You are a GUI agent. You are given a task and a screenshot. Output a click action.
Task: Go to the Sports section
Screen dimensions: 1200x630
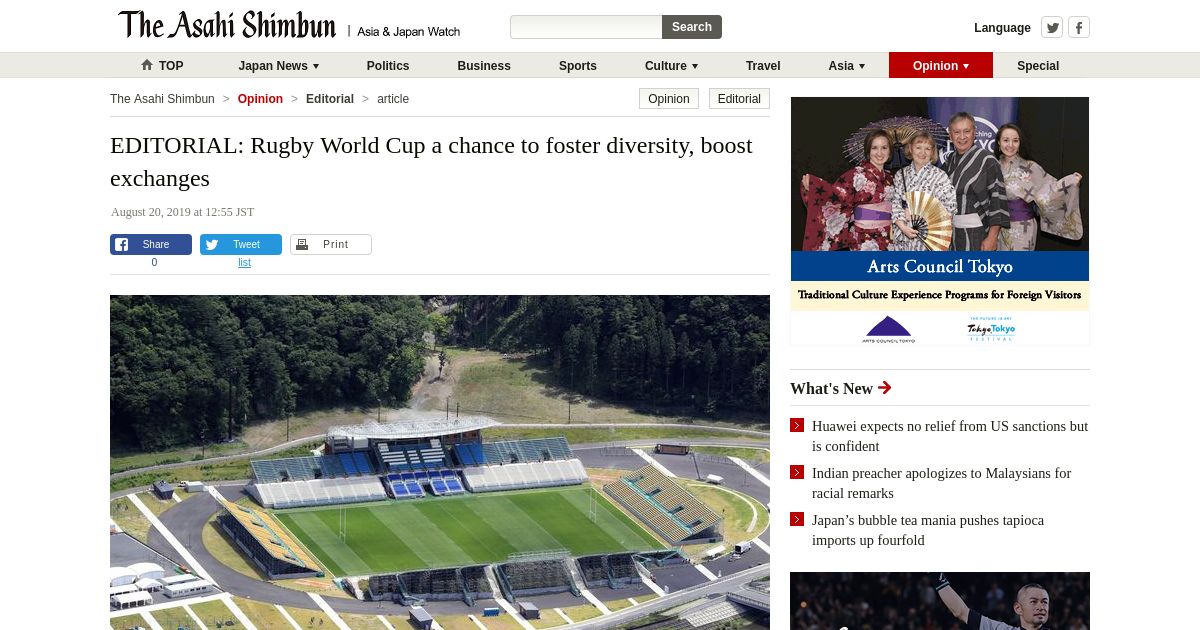(x=578, y=66)
